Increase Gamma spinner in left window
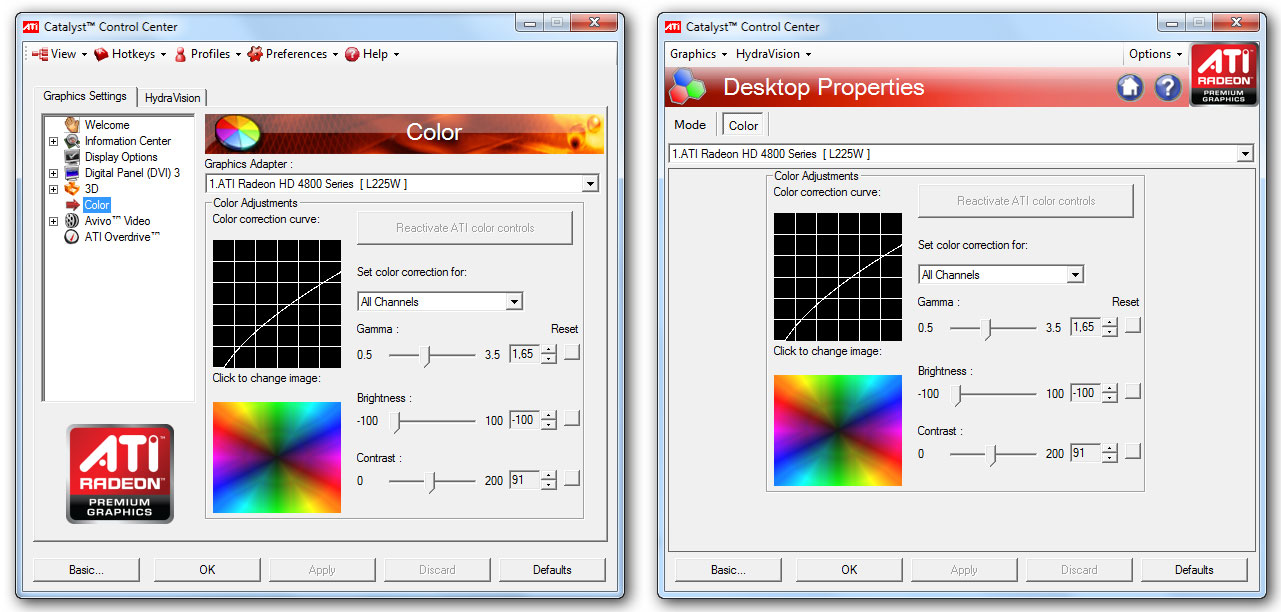 click(x=548, y=349)
